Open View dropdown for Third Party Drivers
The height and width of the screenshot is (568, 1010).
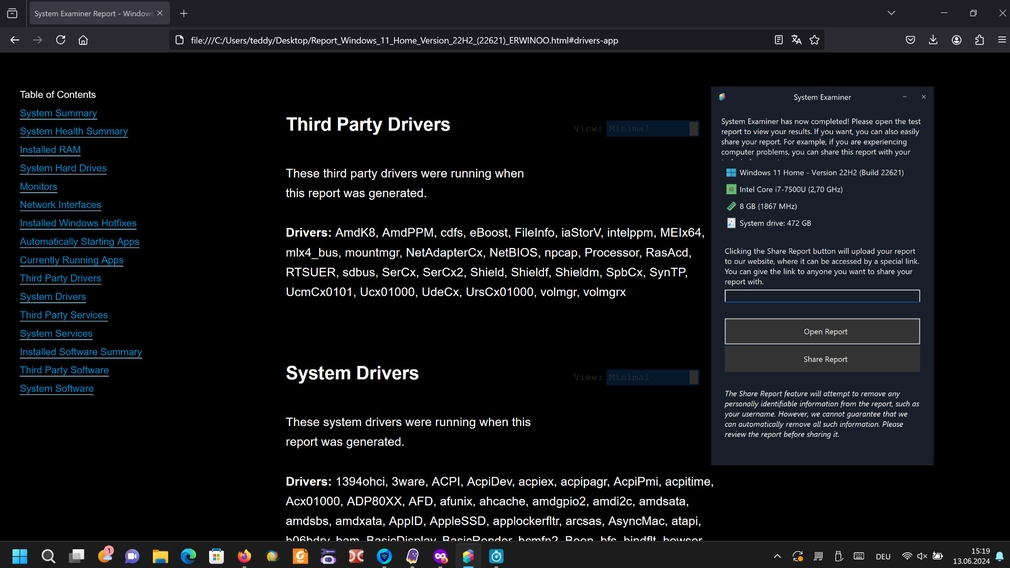652,128
